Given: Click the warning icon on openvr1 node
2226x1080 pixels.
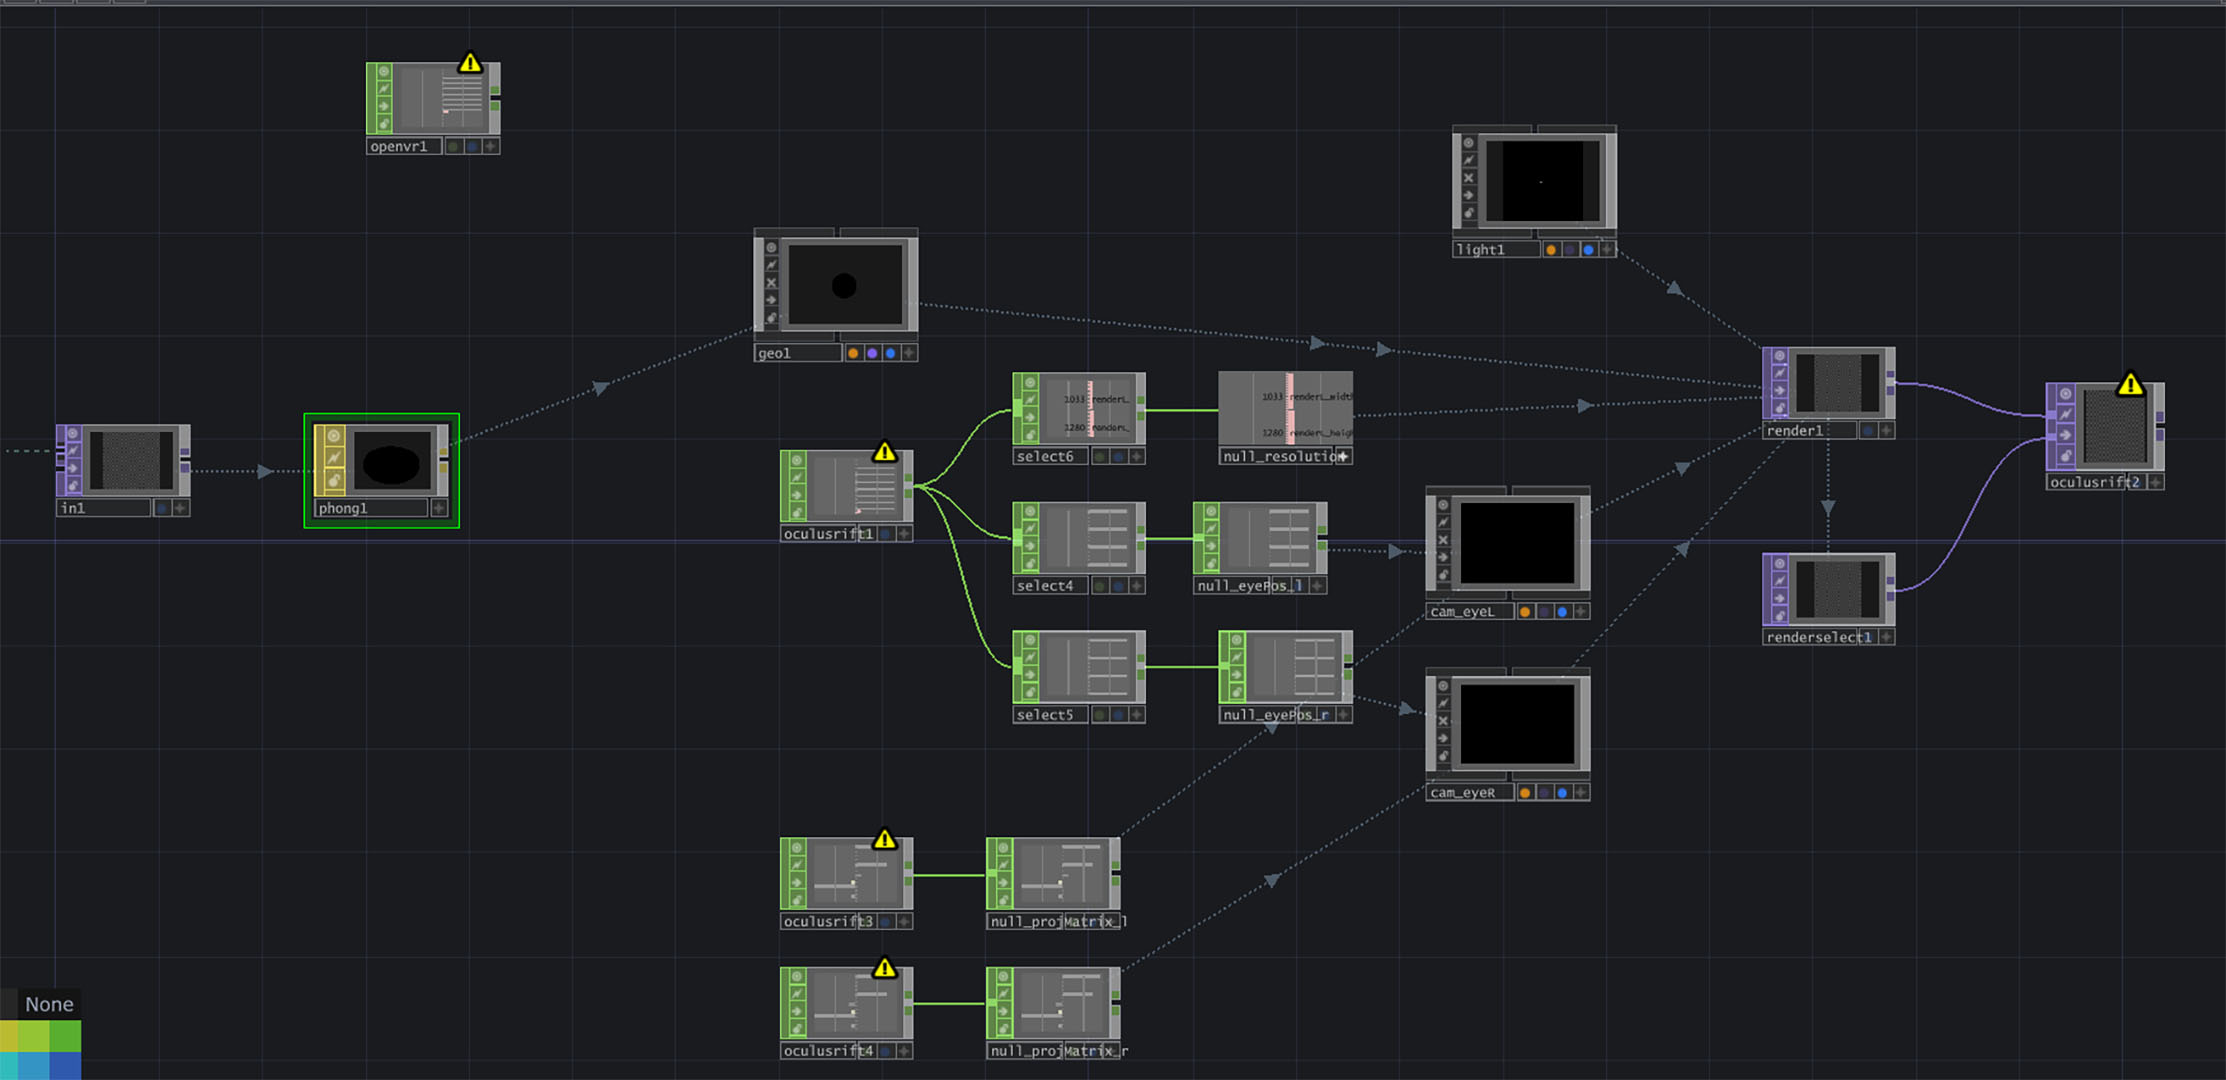Looking at the screenshot, I should 470,63.
